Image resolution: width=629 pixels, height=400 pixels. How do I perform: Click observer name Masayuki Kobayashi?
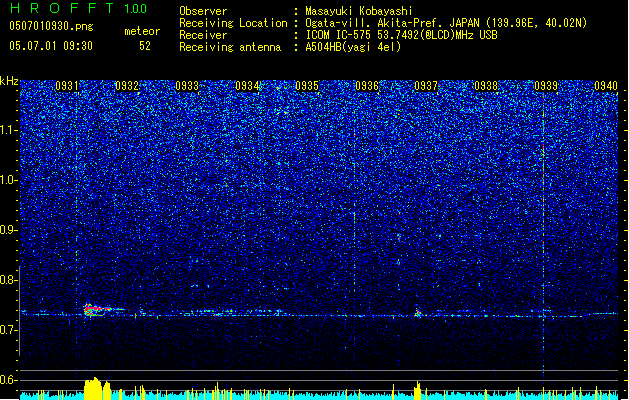[359, 11]
